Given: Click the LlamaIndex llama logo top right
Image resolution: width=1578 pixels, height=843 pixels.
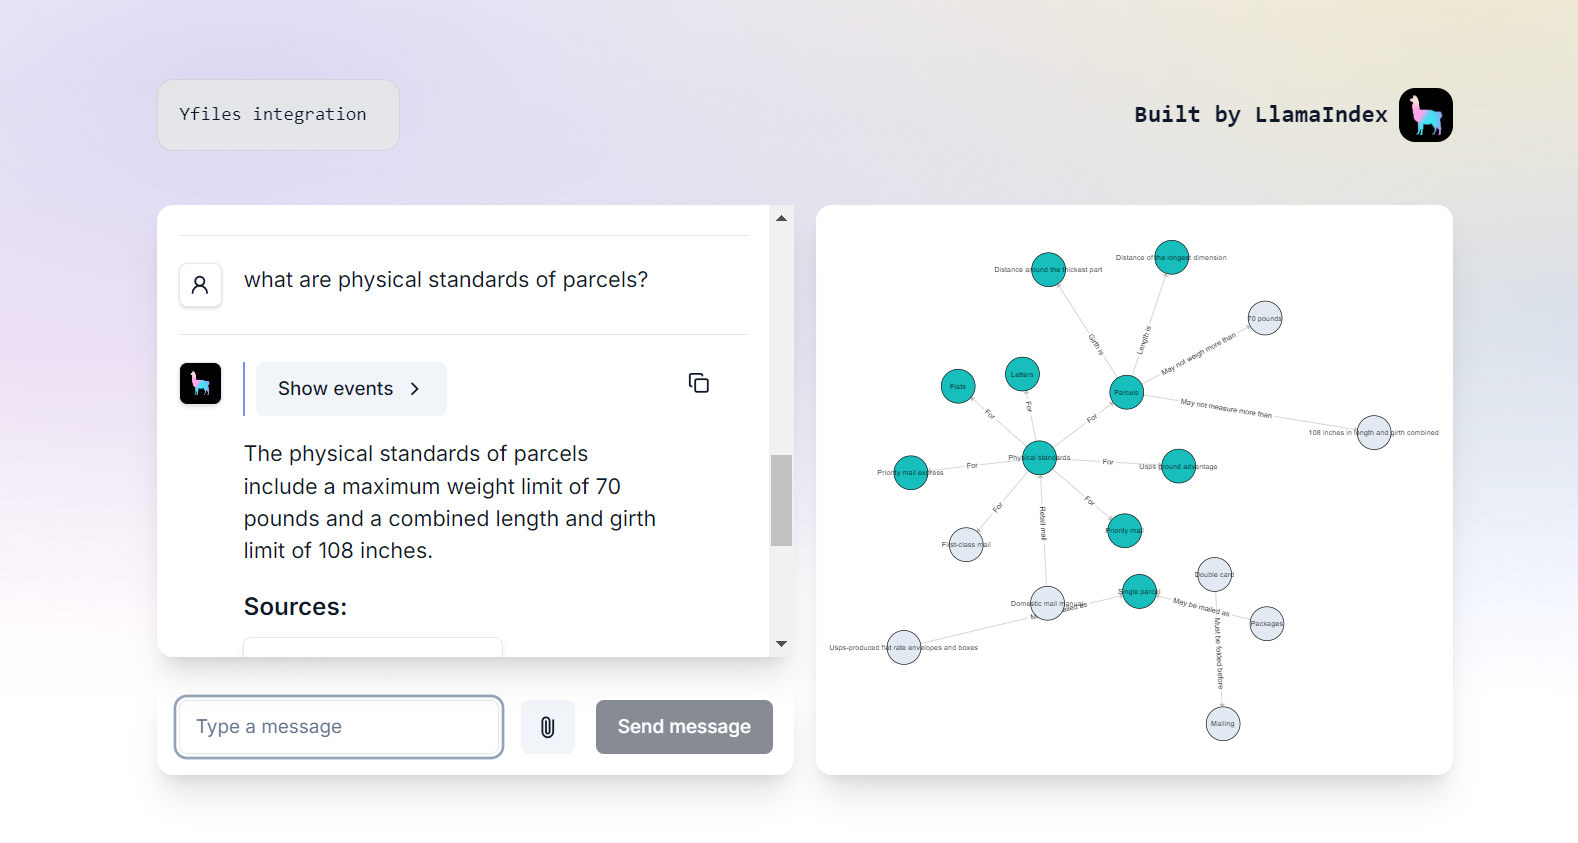Looking at the screenshot, I should (x=1425, y=114).
